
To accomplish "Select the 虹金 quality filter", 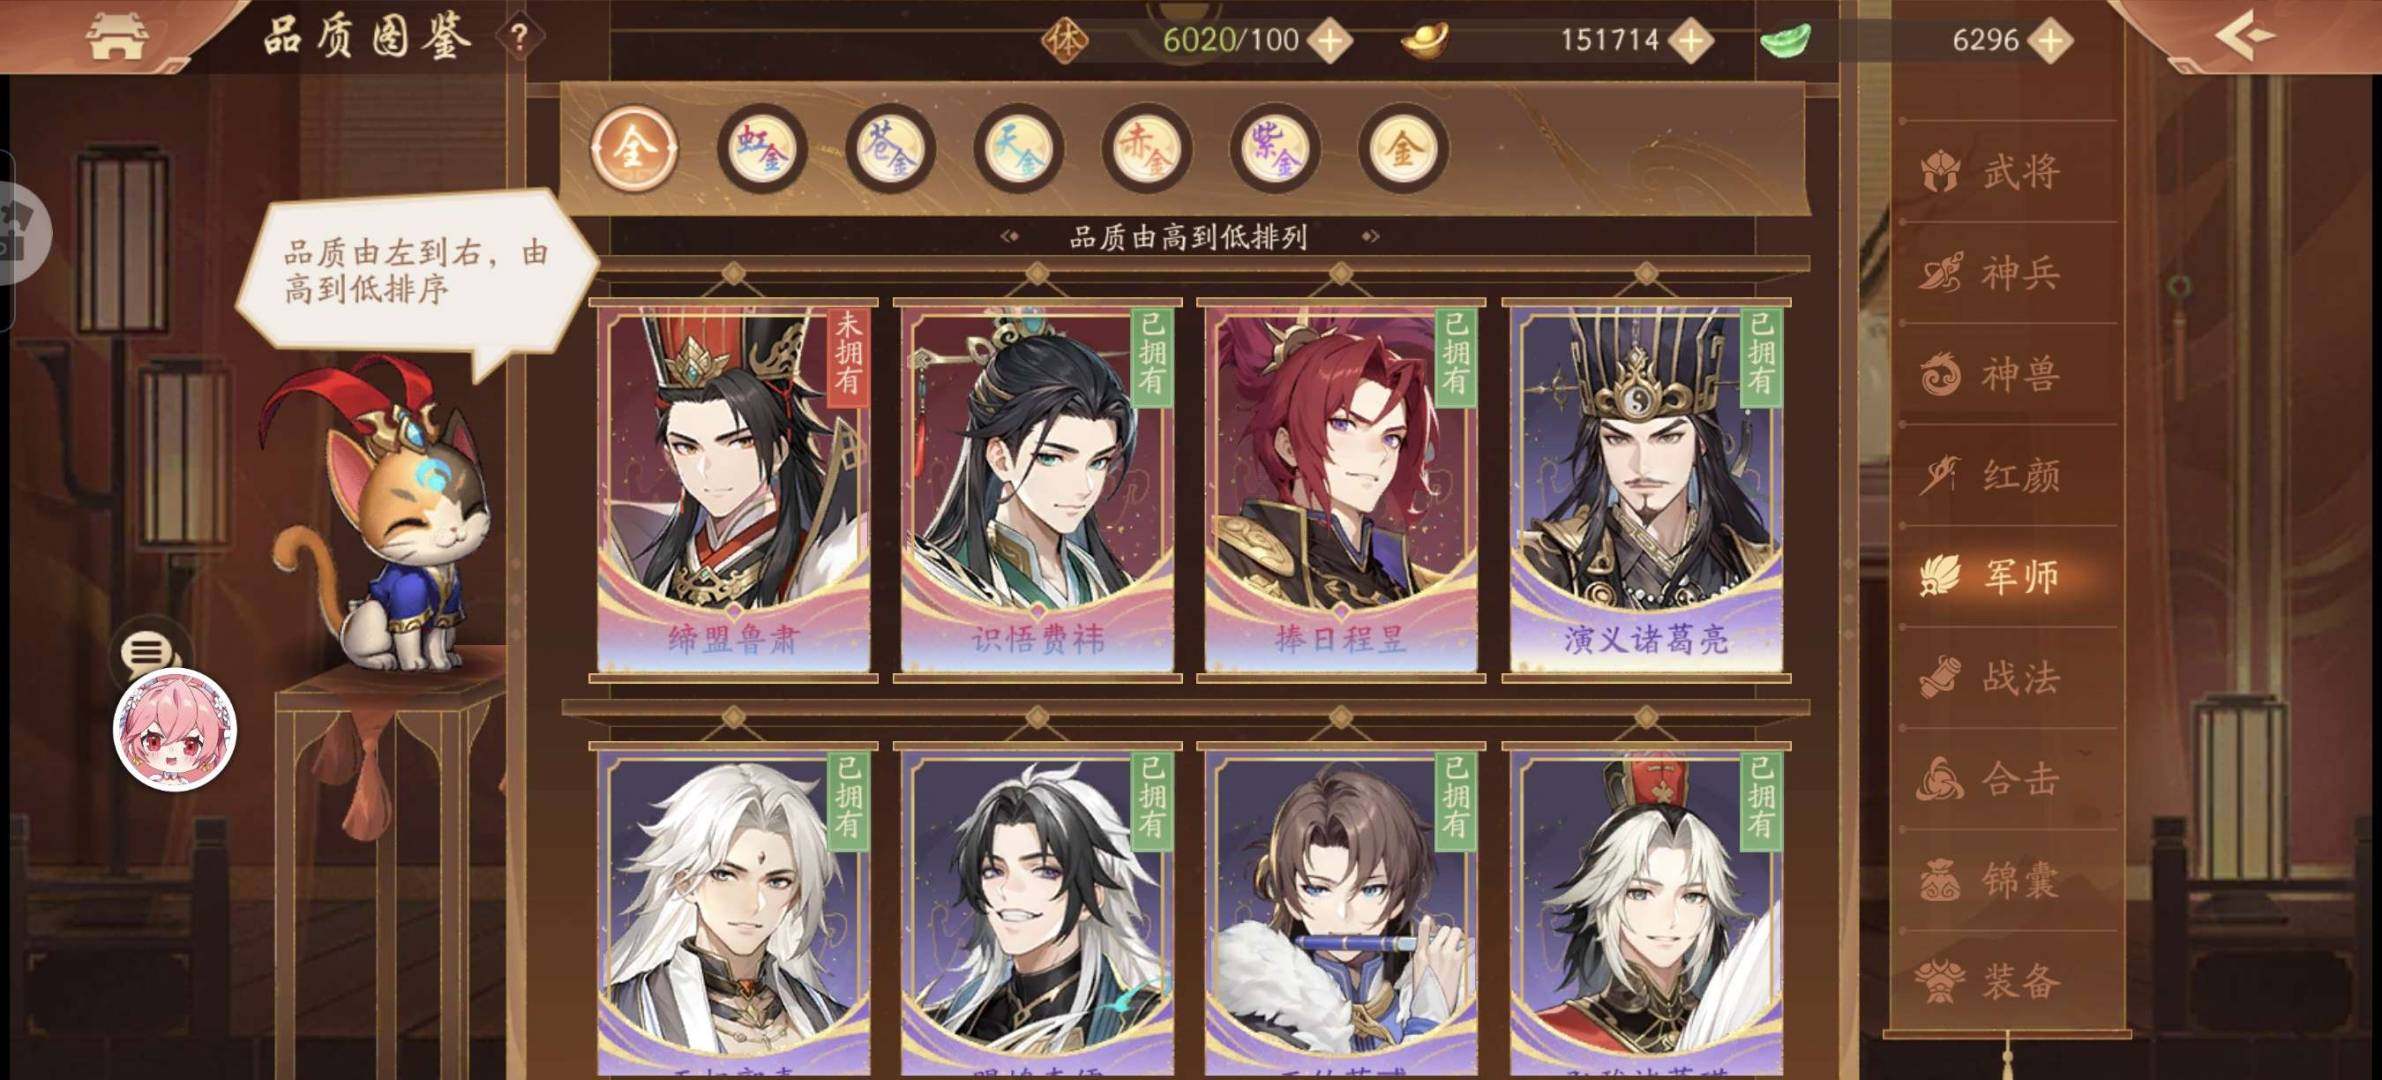I will (x=762, y=149).
